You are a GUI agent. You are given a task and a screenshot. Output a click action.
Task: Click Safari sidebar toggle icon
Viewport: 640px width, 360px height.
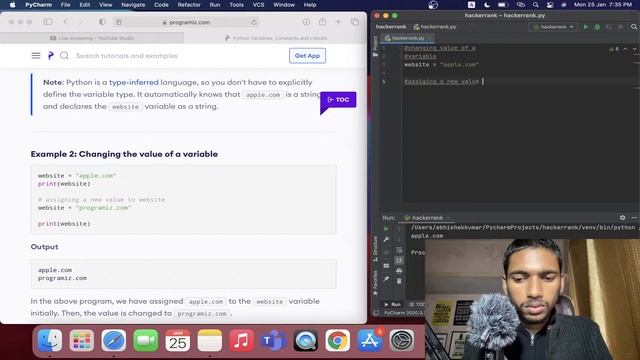click(x=48, y=22)
